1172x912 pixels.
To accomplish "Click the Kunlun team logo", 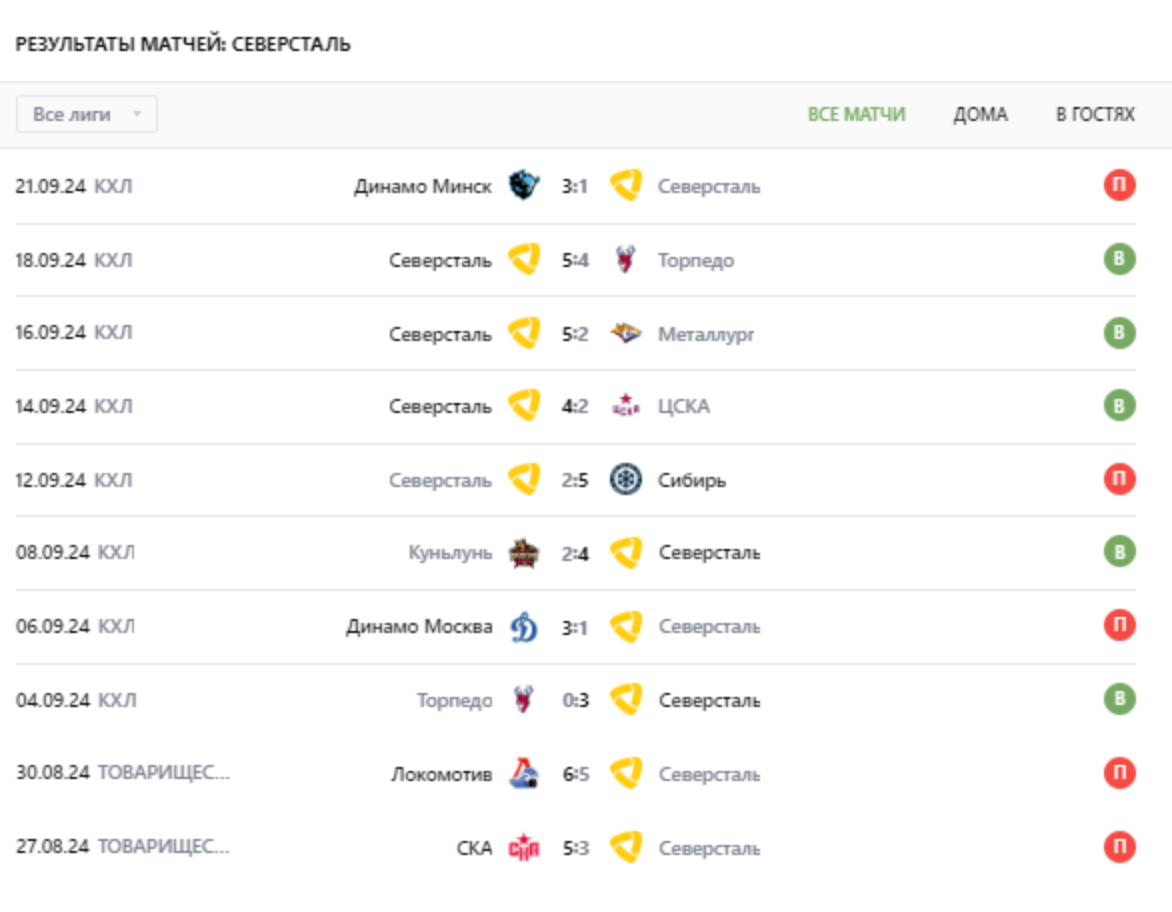I will click(523, 553).
